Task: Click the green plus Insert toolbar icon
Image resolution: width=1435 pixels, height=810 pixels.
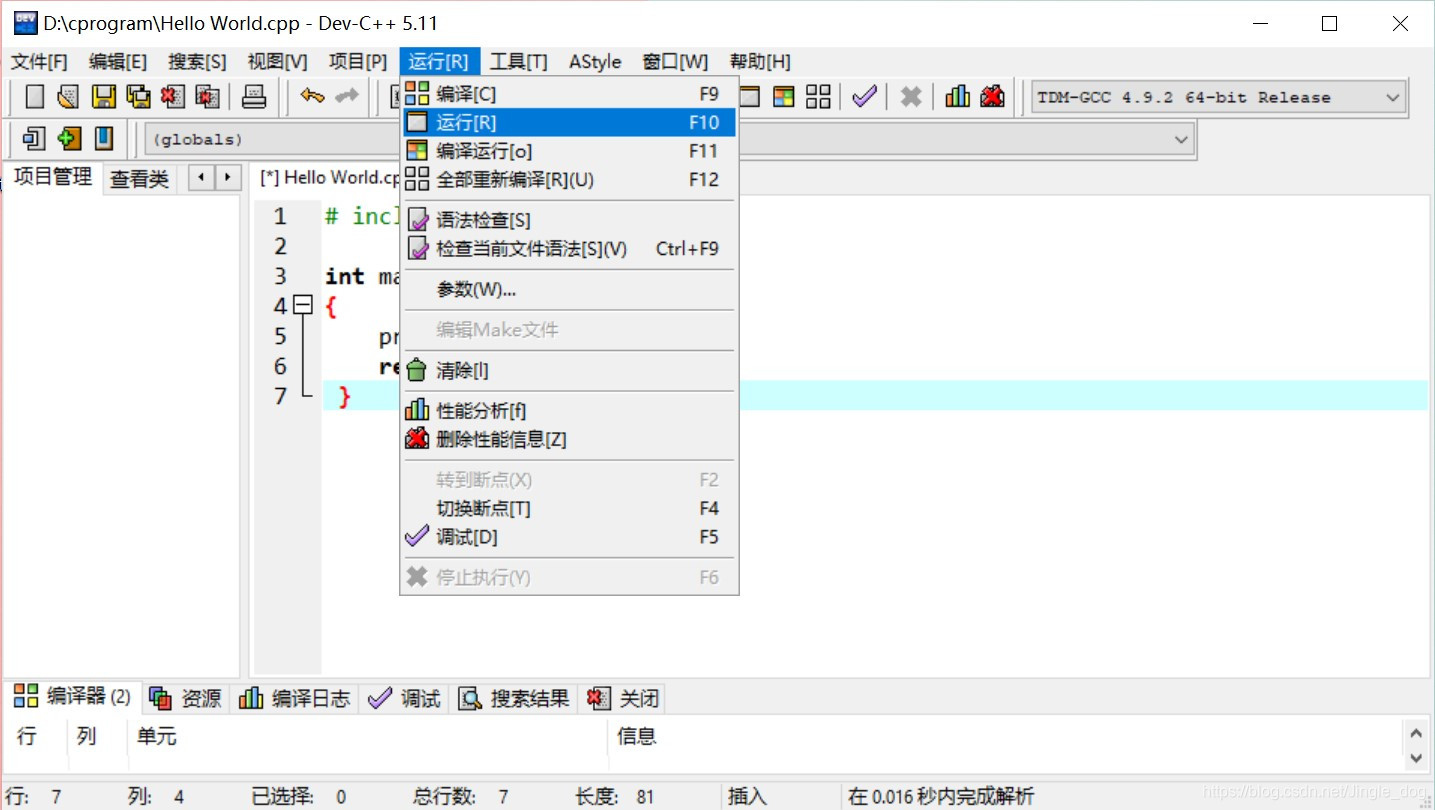Action: click(69, 138)
